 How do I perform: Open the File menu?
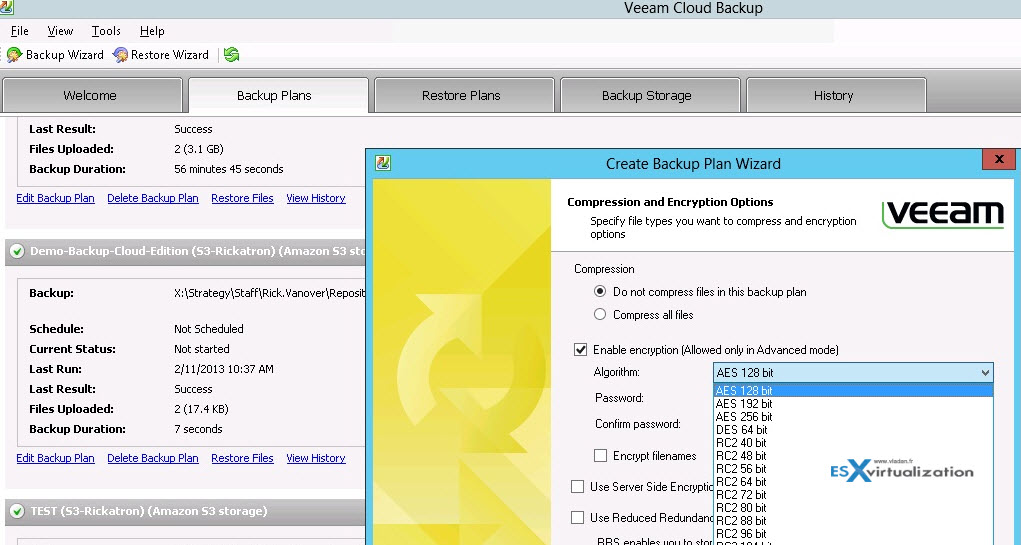tap(20, 31)
